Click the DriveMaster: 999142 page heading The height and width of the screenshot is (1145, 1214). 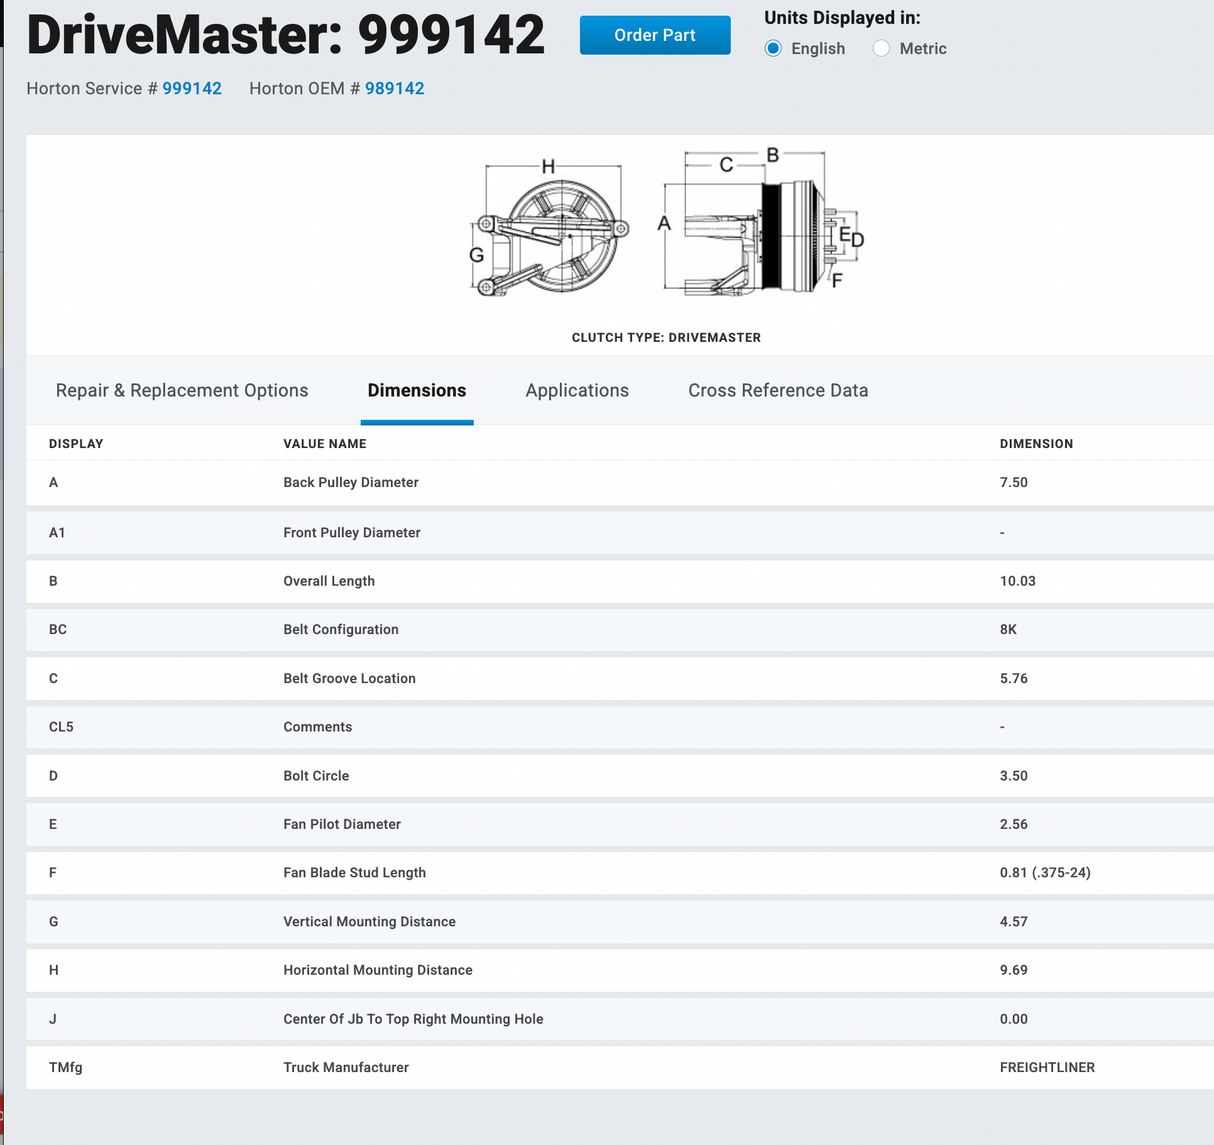(x=286, y=35)
